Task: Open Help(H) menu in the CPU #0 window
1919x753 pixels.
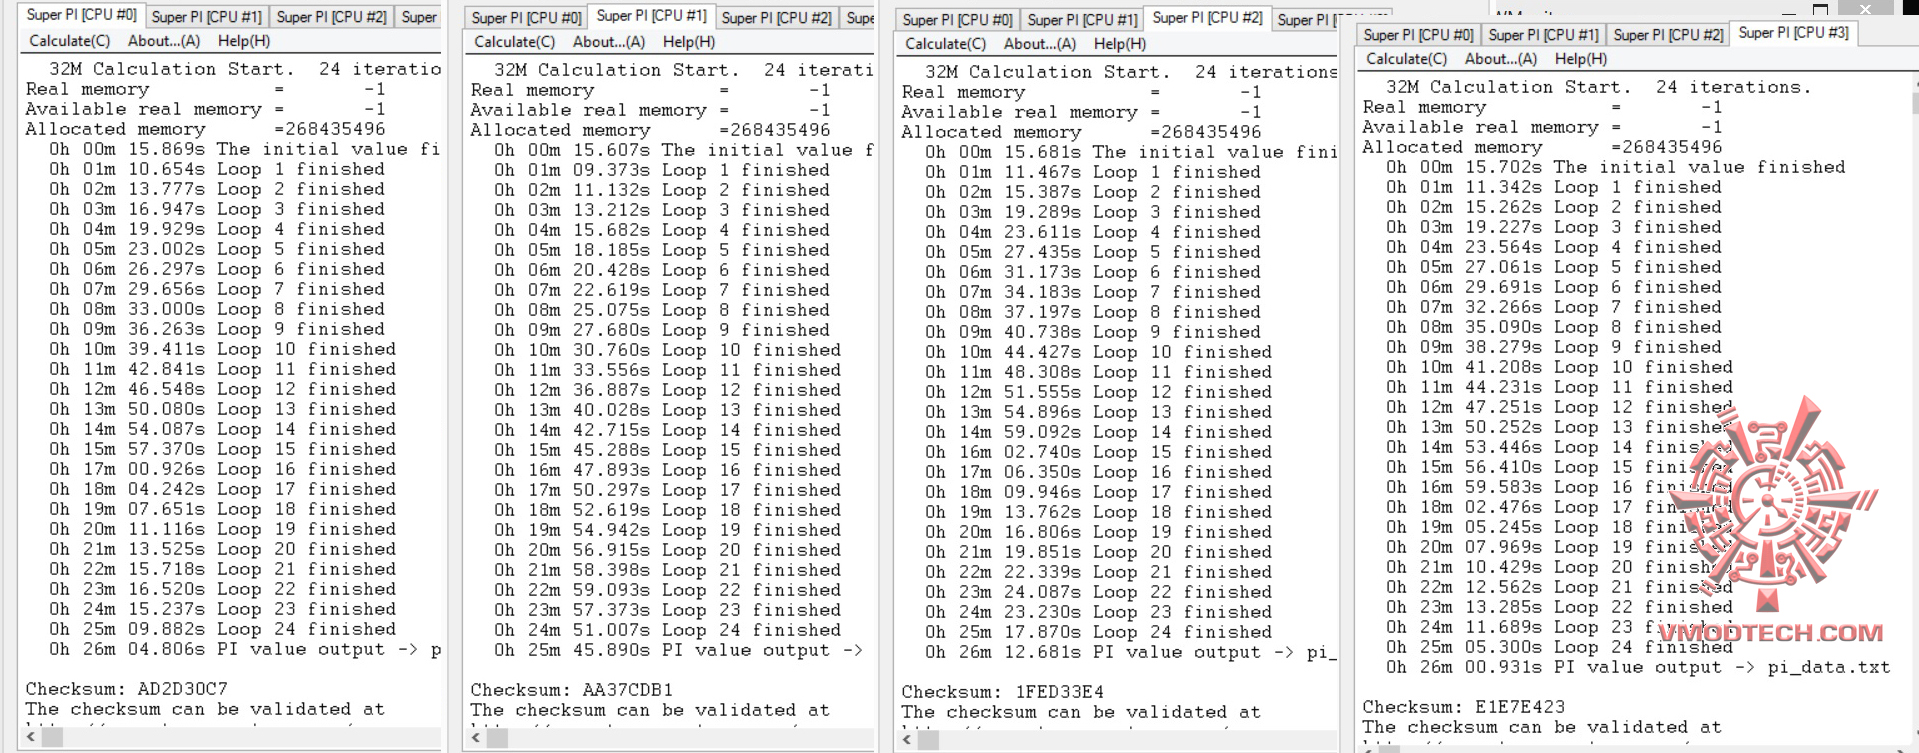Action: coord(244,41)
